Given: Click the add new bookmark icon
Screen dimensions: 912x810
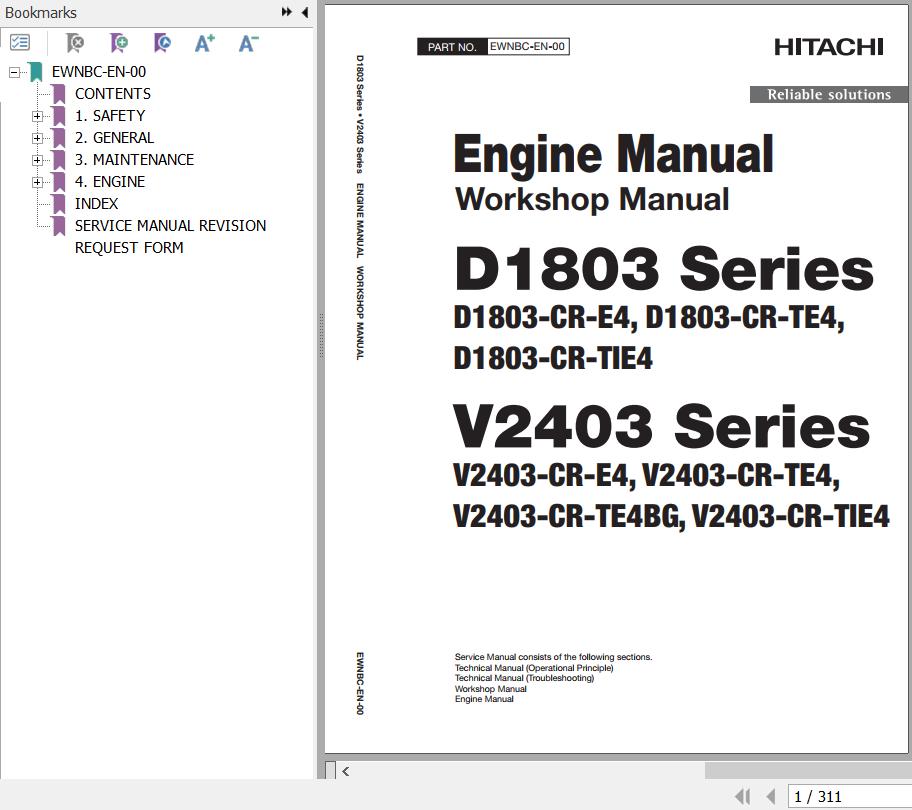Looking at the screenshot, I should [119, 42].
